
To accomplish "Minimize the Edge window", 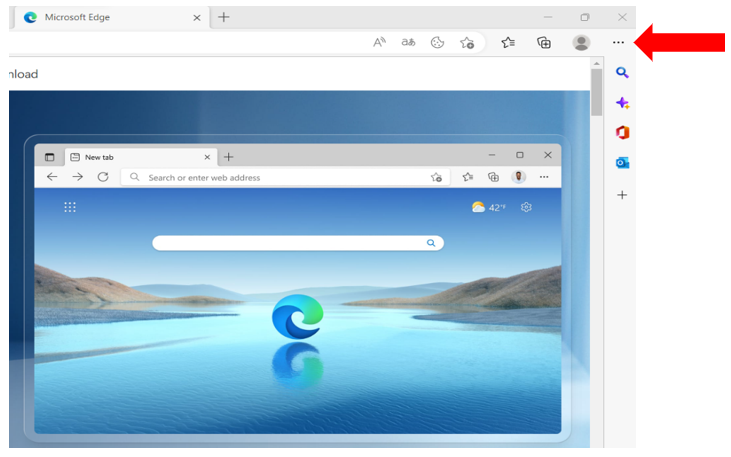I will click(548, 17).
